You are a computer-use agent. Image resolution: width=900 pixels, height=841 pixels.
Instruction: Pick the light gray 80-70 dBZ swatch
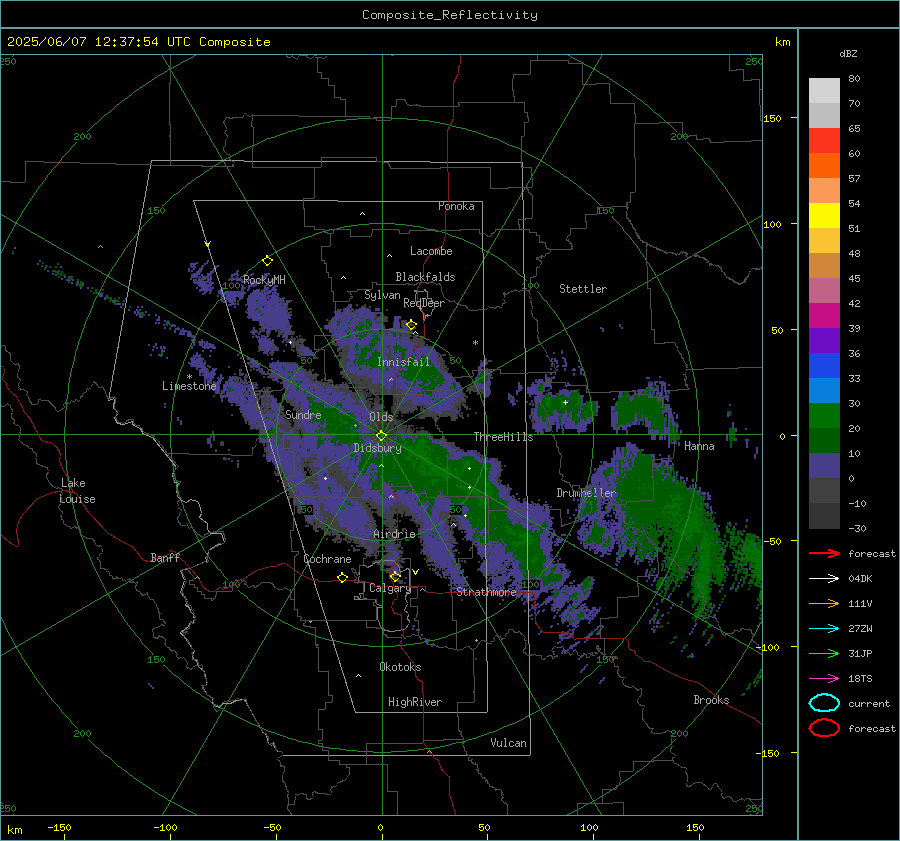824,91
